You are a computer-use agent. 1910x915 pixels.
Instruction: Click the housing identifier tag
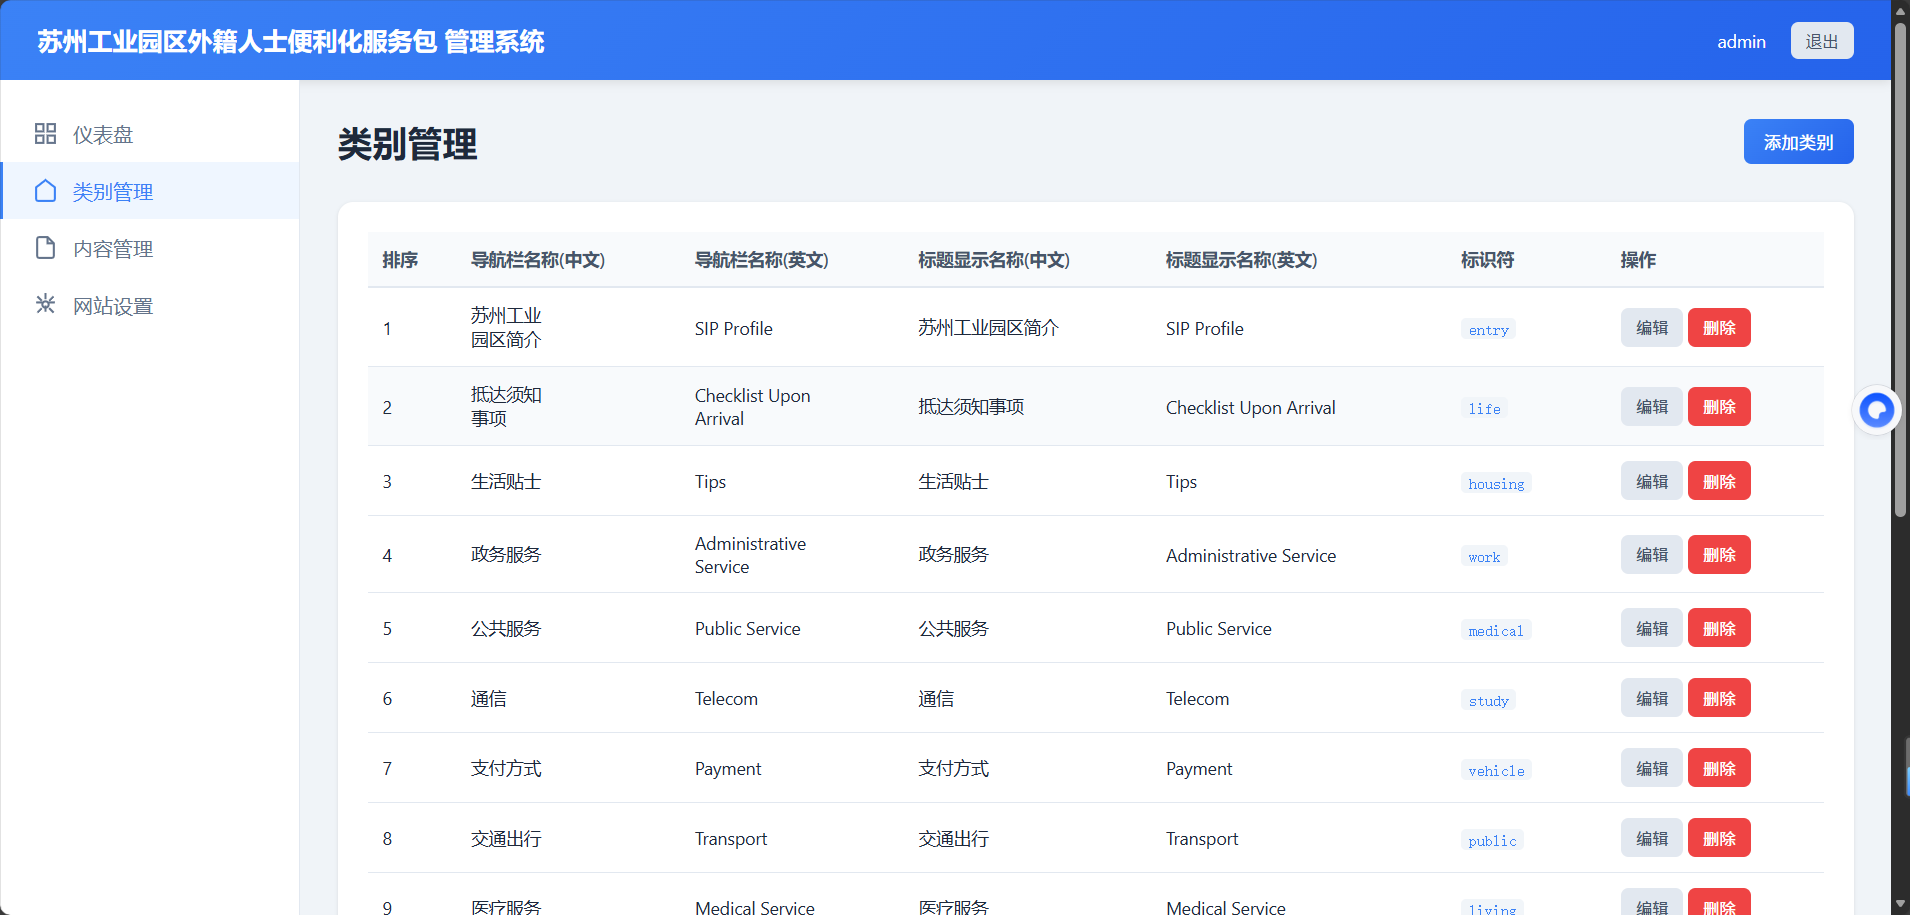[x=1494, y=483]
